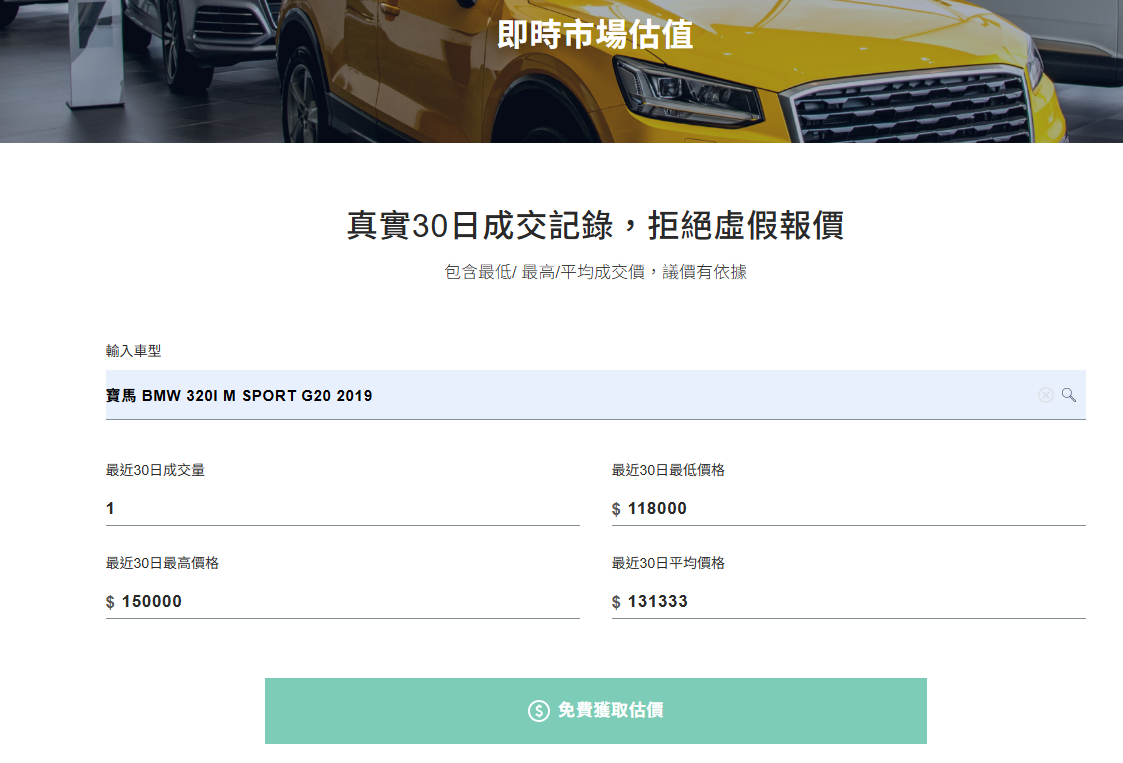This screenshot has width=1123, height=763.
Task: Focus the 輸入車型 car model input
Action: [x=560, y=396]
